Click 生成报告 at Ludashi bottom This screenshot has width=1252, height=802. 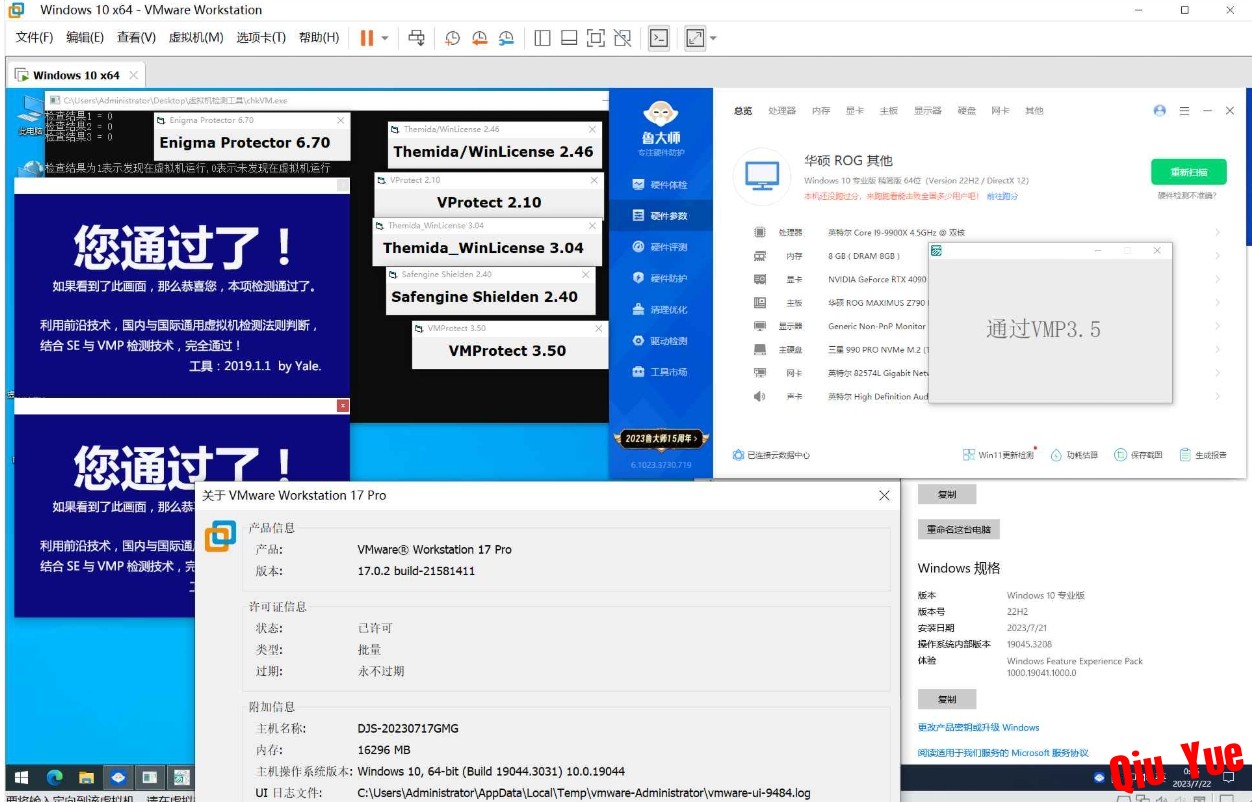(1203, 455)
